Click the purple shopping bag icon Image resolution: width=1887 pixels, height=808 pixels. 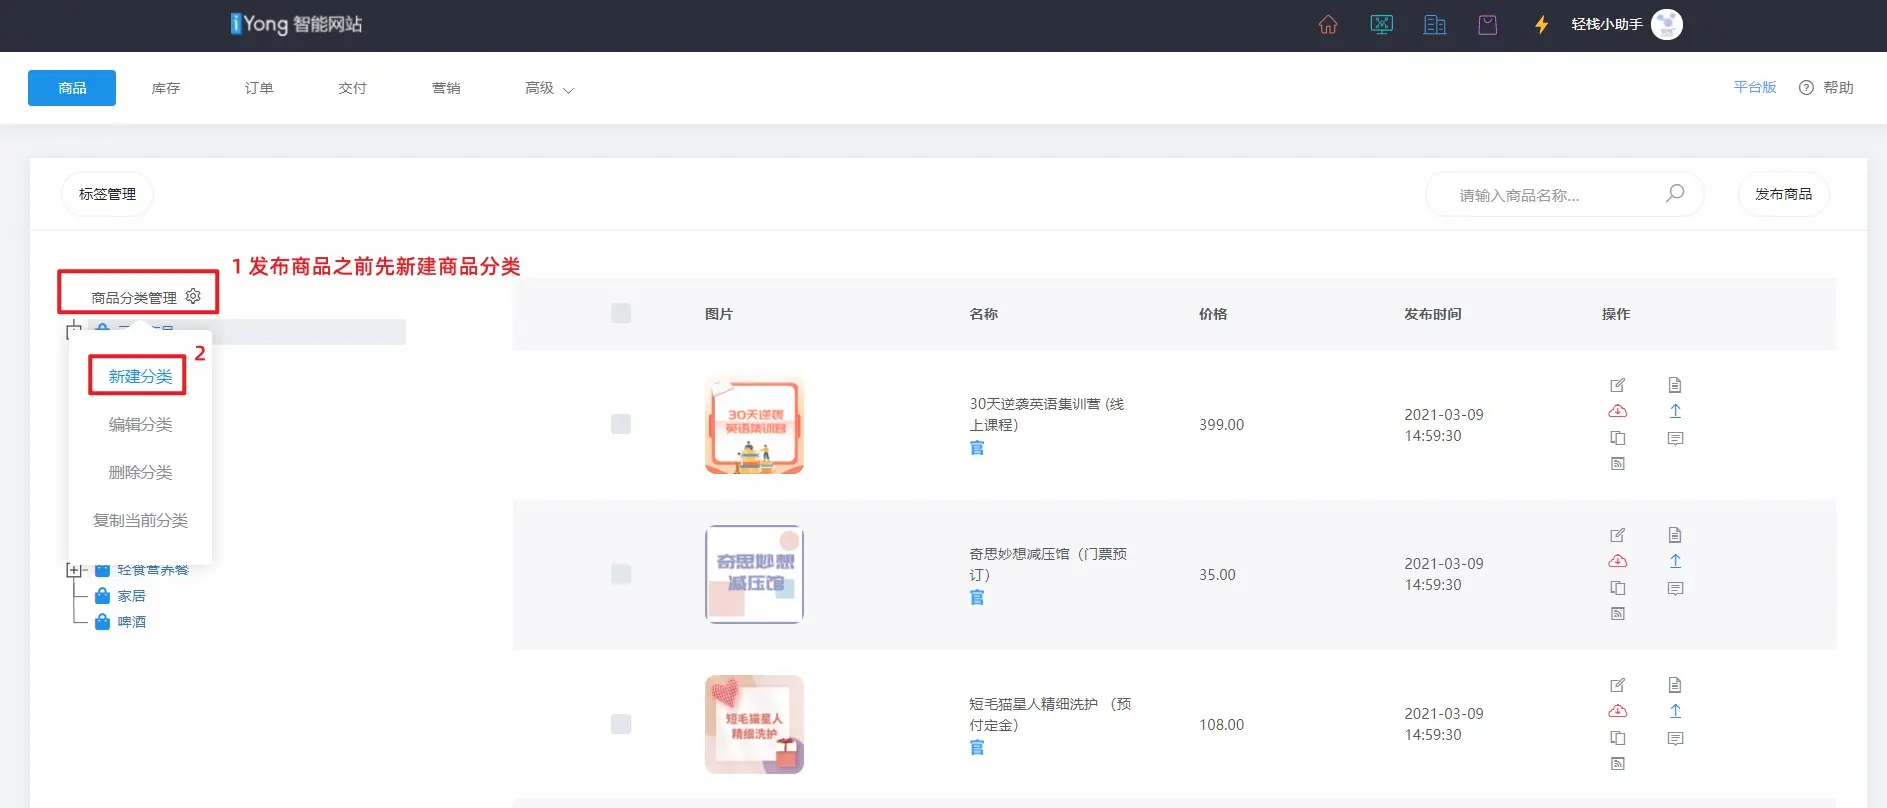click(1487, 25)
